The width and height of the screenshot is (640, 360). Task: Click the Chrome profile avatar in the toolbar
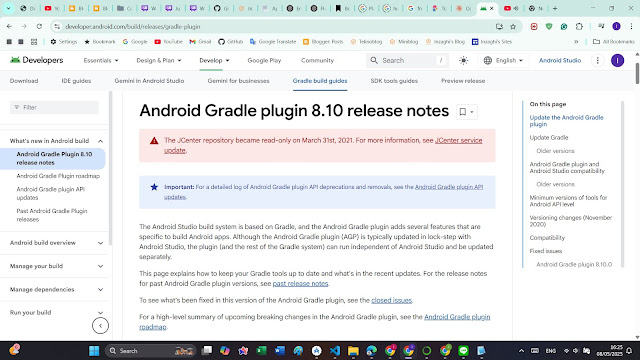click(616, 27)
